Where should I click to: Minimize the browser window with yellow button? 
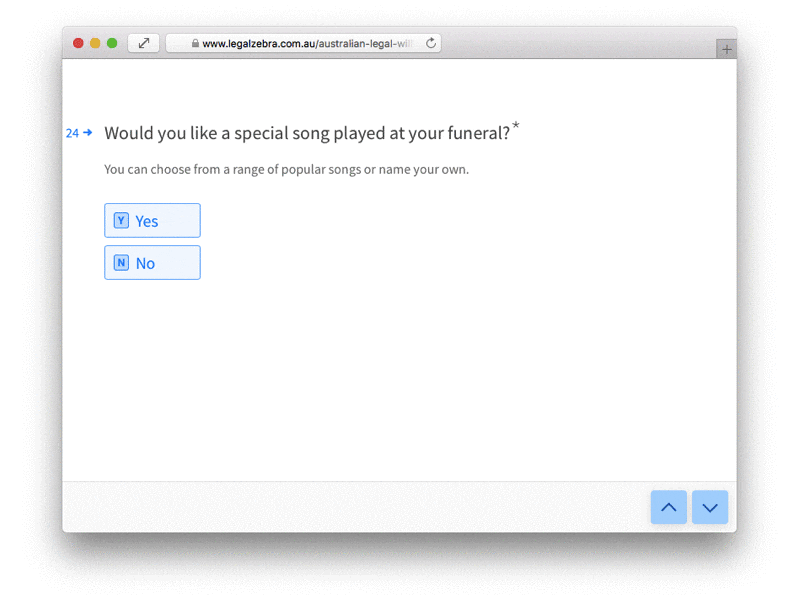[x=95, y=43]
